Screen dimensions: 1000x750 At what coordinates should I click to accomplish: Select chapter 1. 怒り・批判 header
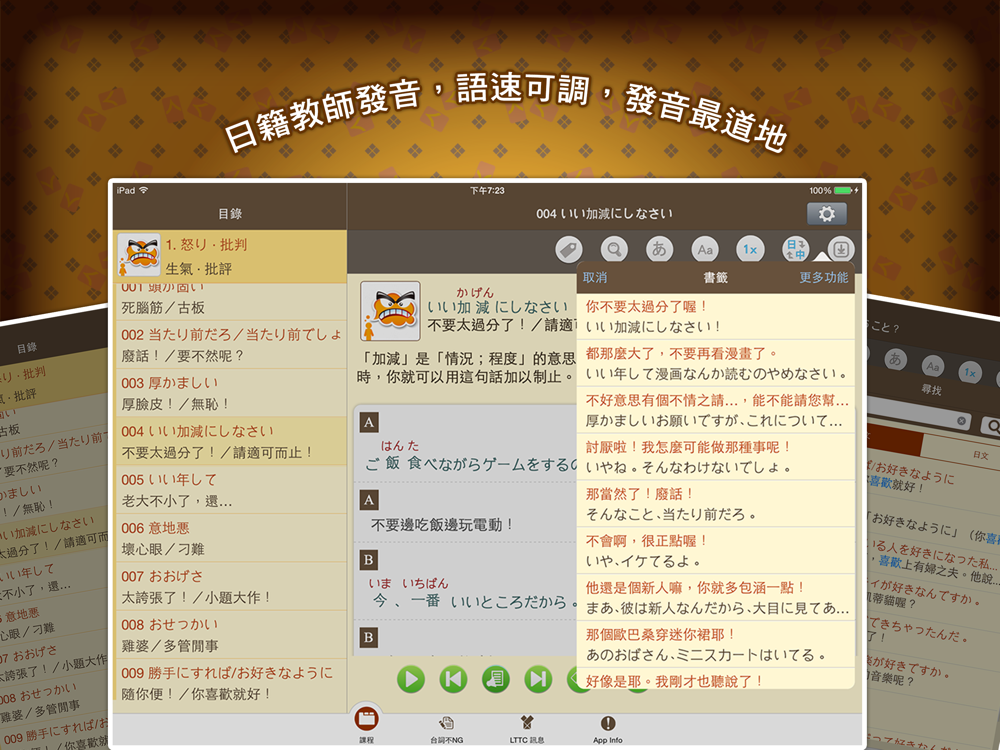click(230, 256)
